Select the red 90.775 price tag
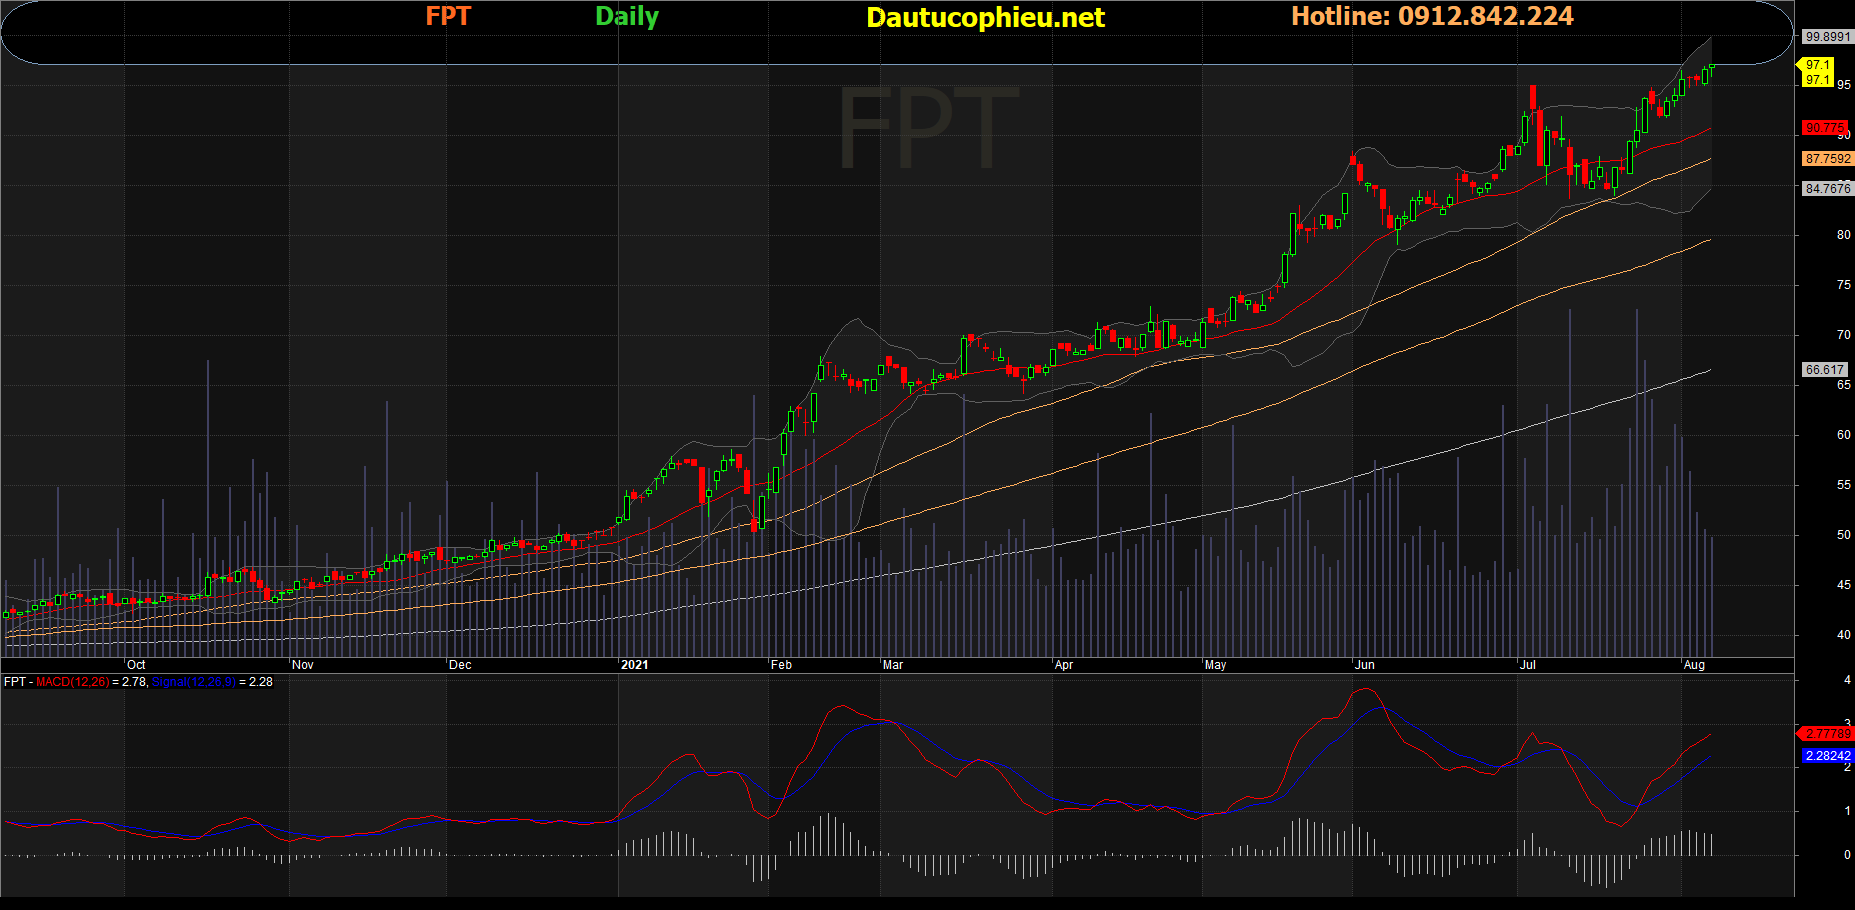This screenshot has width=1855, height=910. click(1824, 128)
